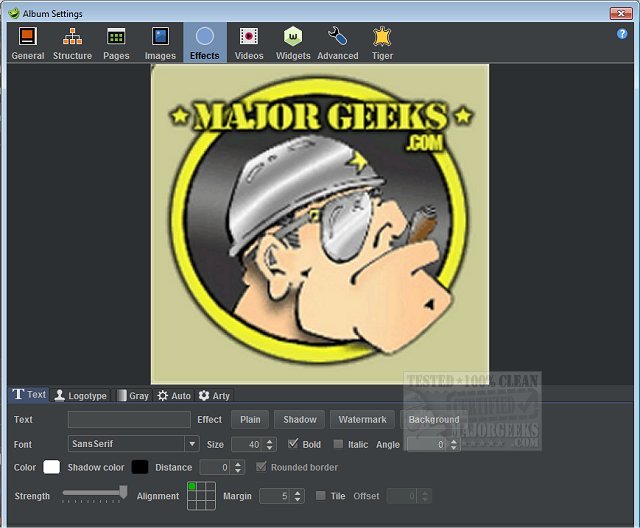
Task: Click the blue help question mark icon
Action: 622,33
